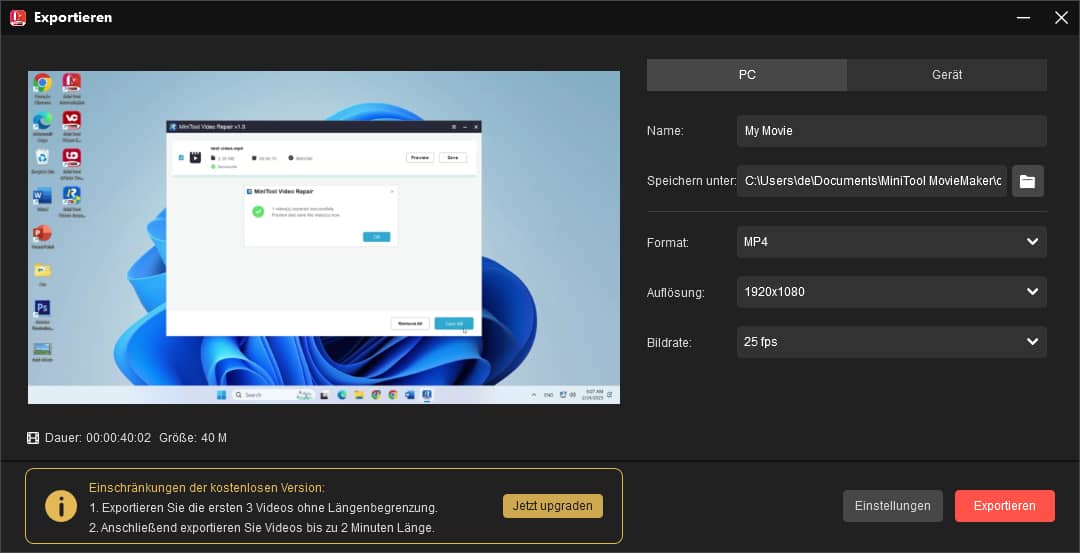Viewport: 1080px width, 553px height.
Task: Click the Windows Start icon in the preview taskbar
Action: 221,395
